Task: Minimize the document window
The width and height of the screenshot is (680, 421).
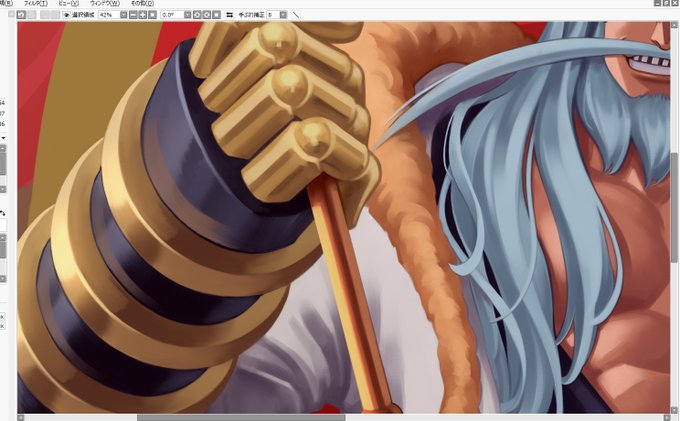Action: 658,3
